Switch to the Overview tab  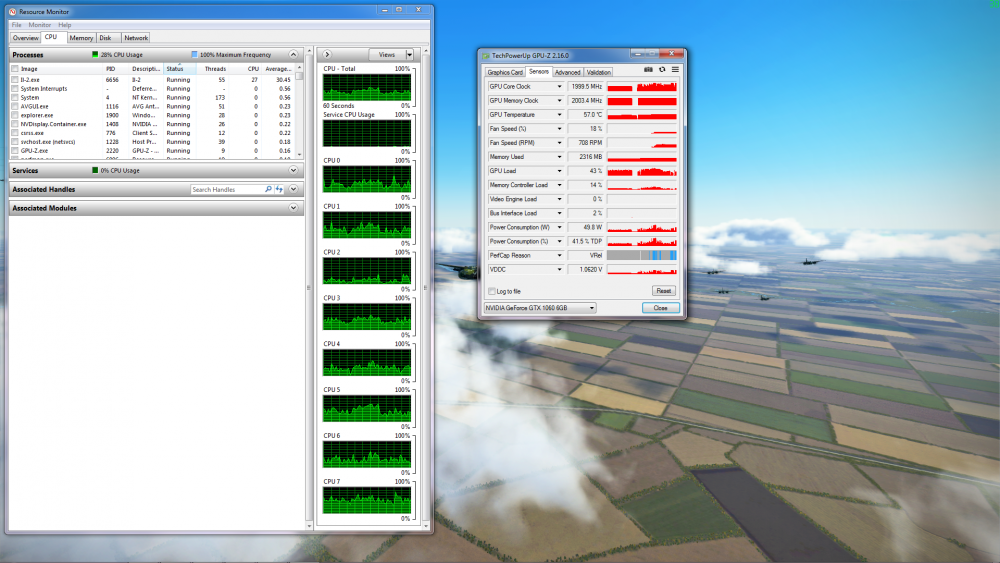(26, 38)
